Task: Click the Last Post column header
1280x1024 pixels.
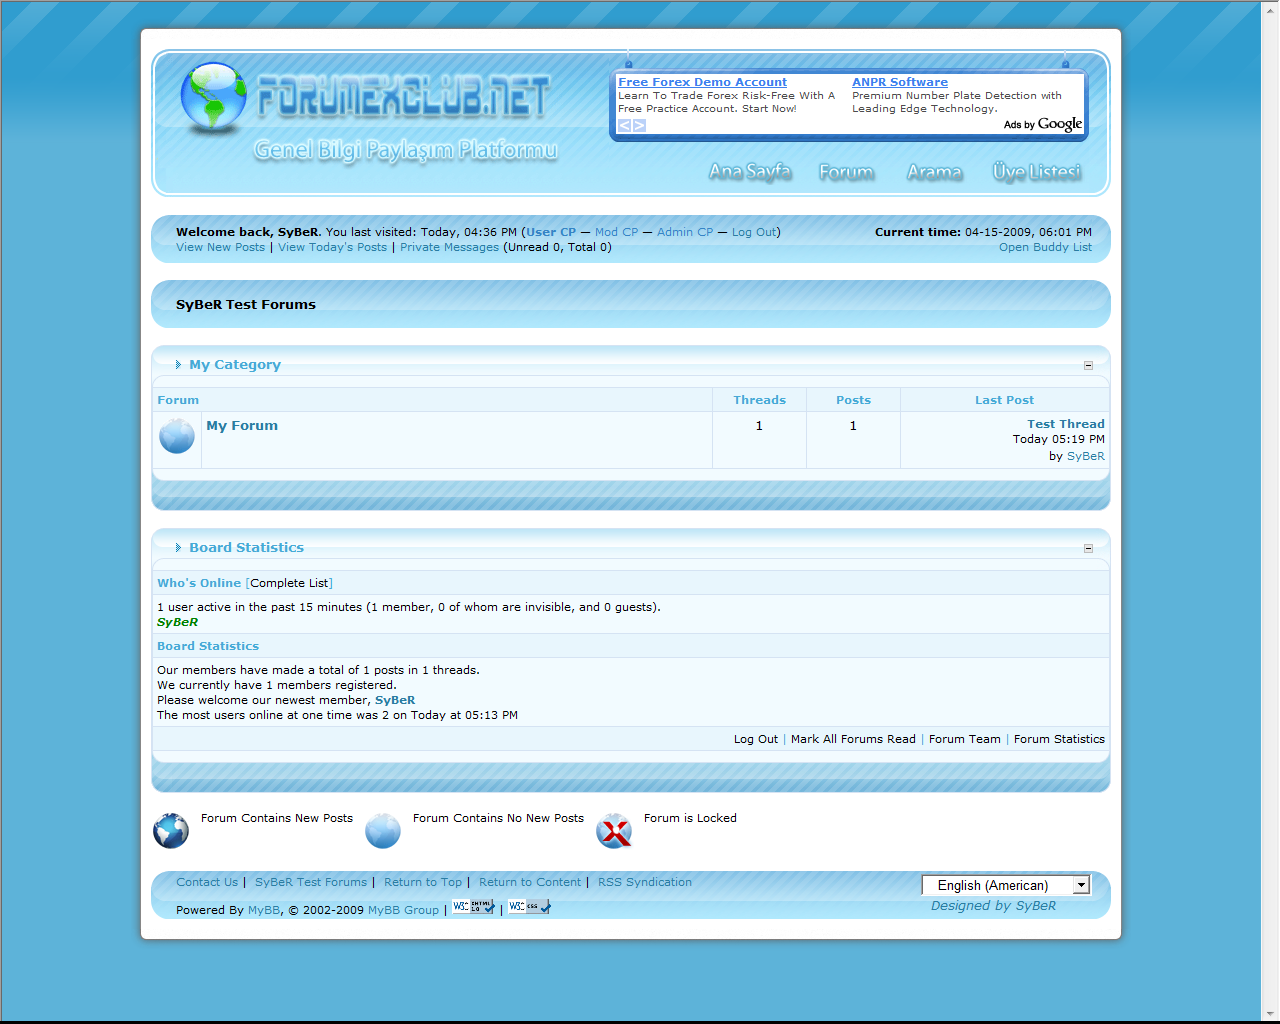Action: [x=1005, y=400]
